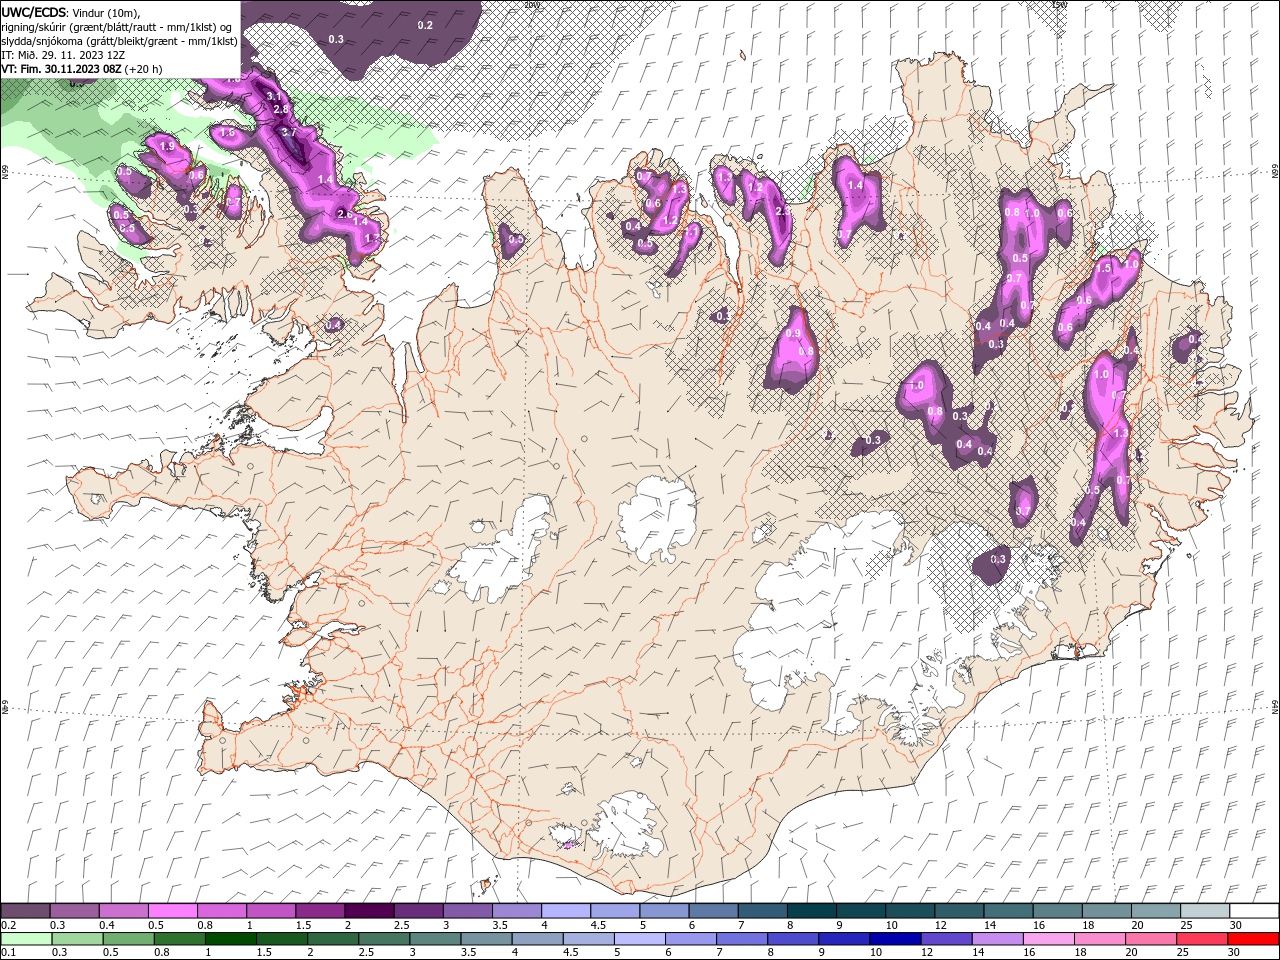Click the 1.9 precipitation value on the map
This screenshot has height=960, width=1280.
click(x=167, y=146)
